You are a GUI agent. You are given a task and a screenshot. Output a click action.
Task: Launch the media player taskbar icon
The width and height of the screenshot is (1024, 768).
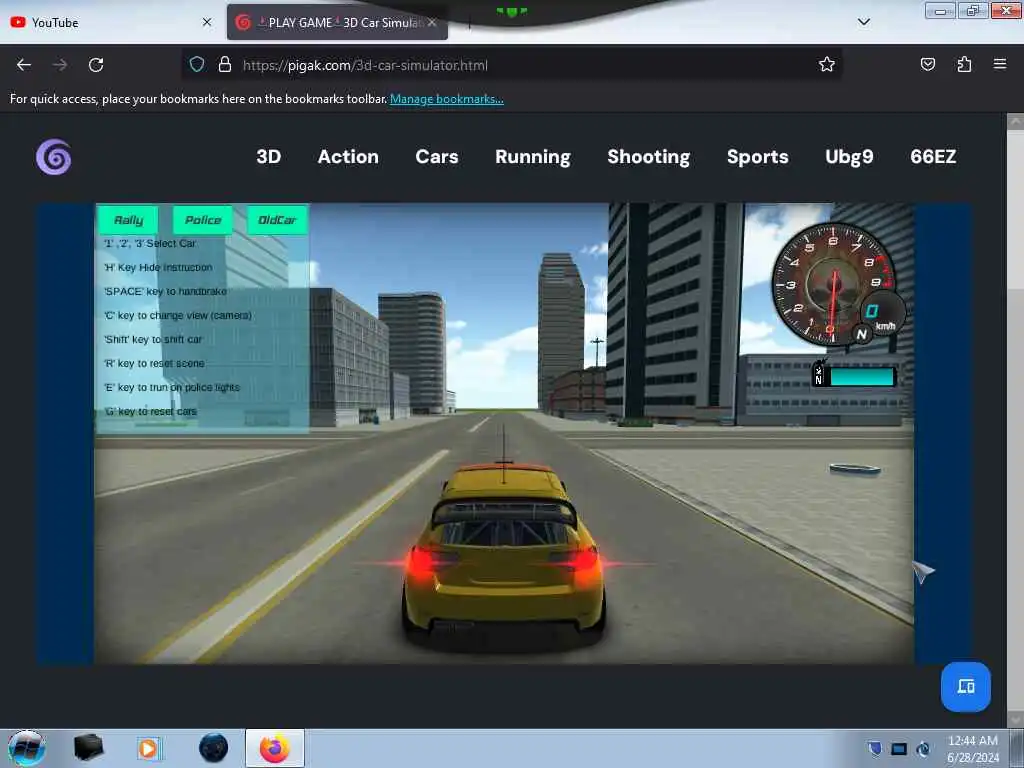[x=148, y=748]
